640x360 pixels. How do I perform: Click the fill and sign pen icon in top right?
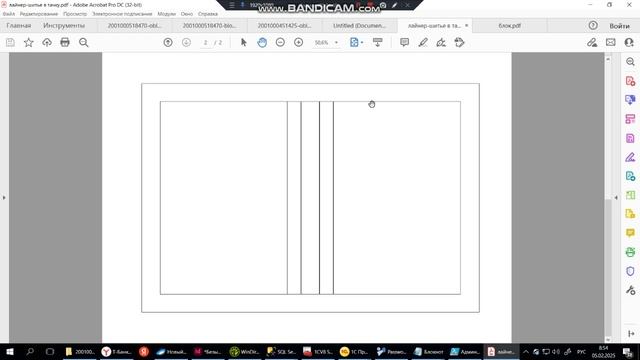point(592,42)
